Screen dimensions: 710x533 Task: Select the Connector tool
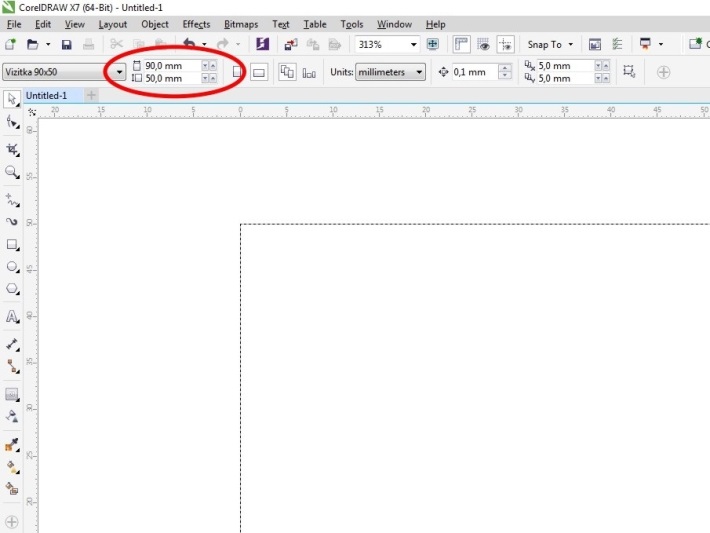12,366
